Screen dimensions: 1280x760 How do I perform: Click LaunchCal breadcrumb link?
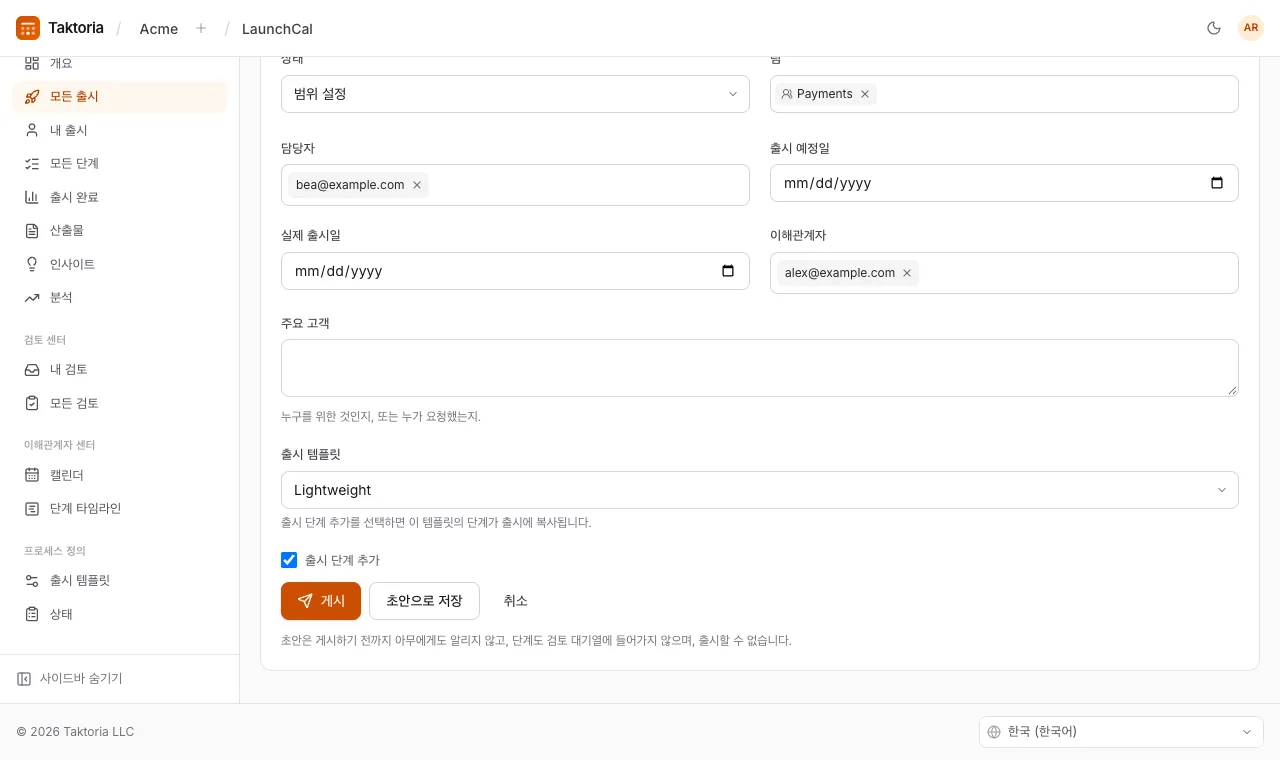click(x=276, y=28)
